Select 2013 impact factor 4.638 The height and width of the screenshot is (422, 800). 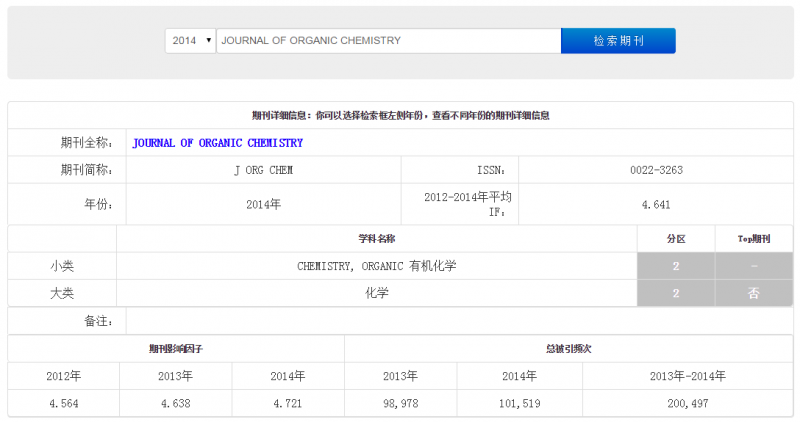[176, 404]
